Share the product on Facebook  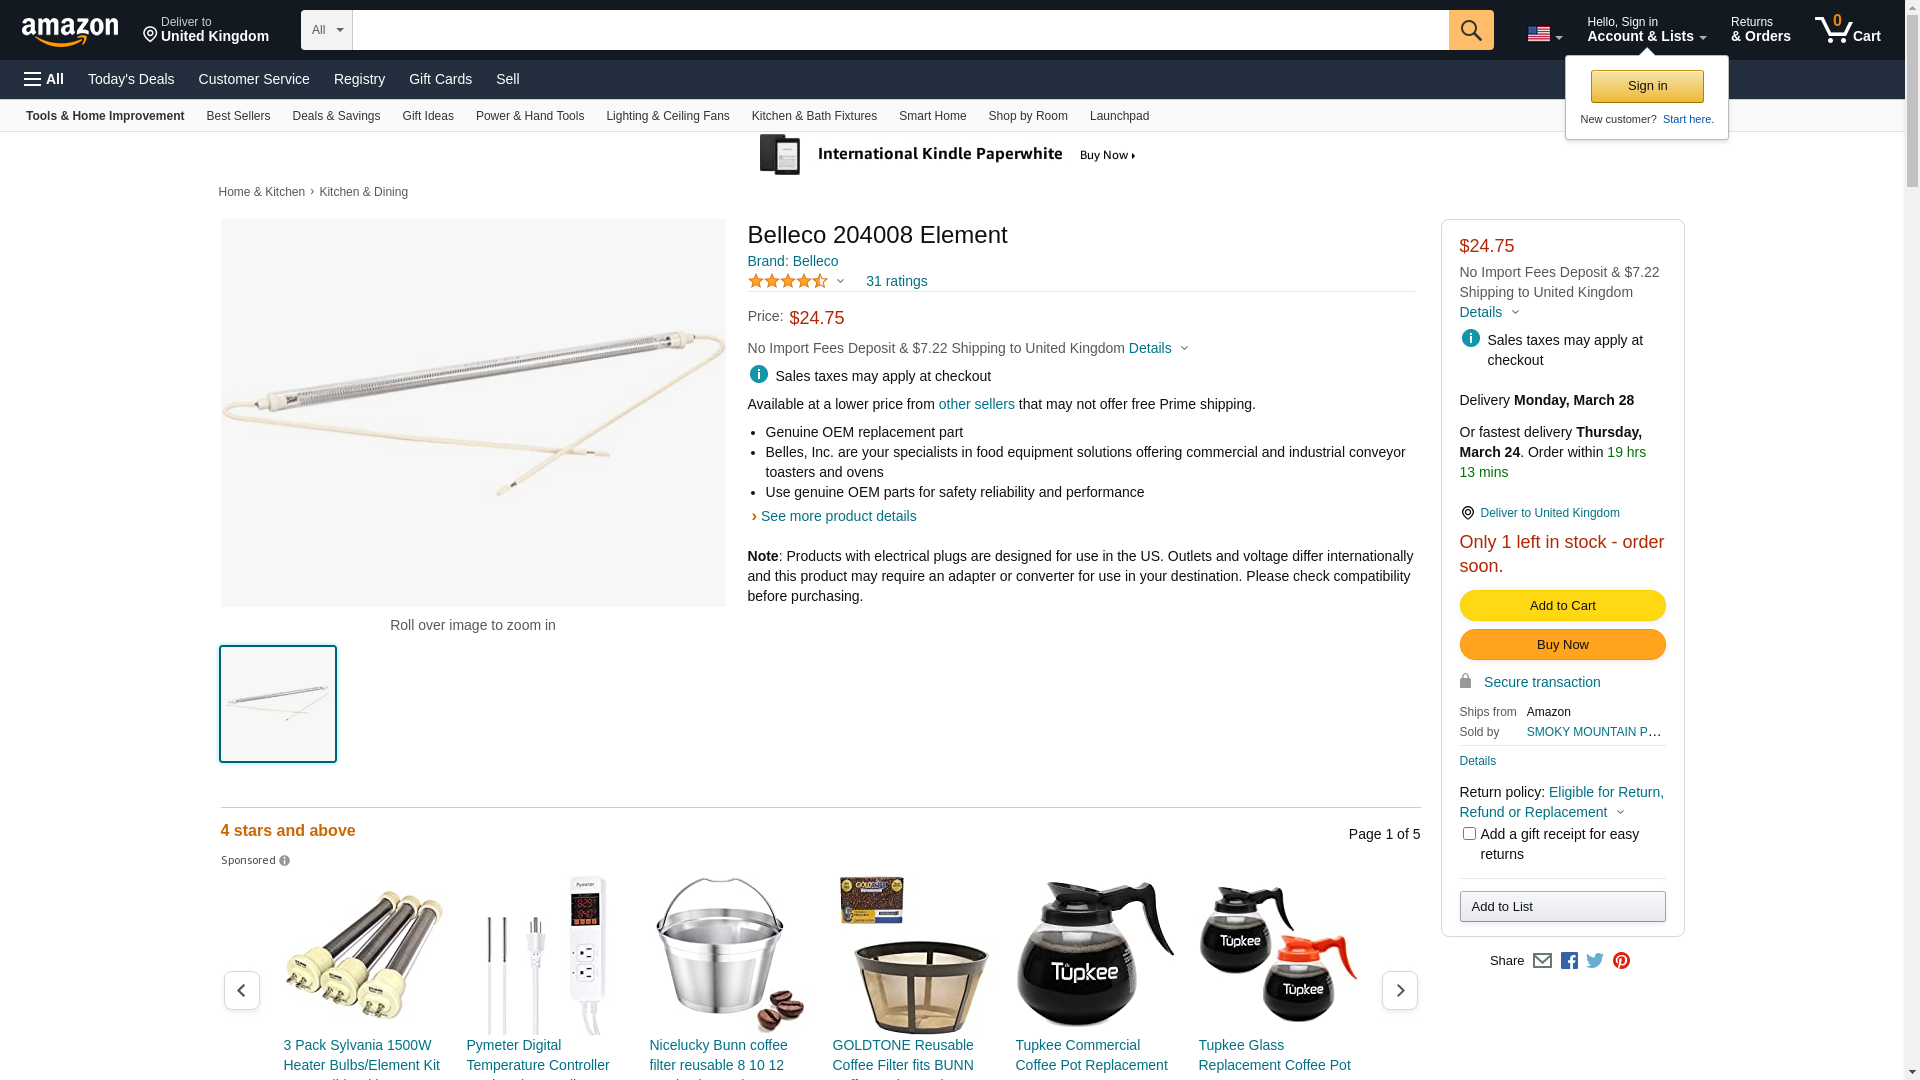click(1569, 961)
